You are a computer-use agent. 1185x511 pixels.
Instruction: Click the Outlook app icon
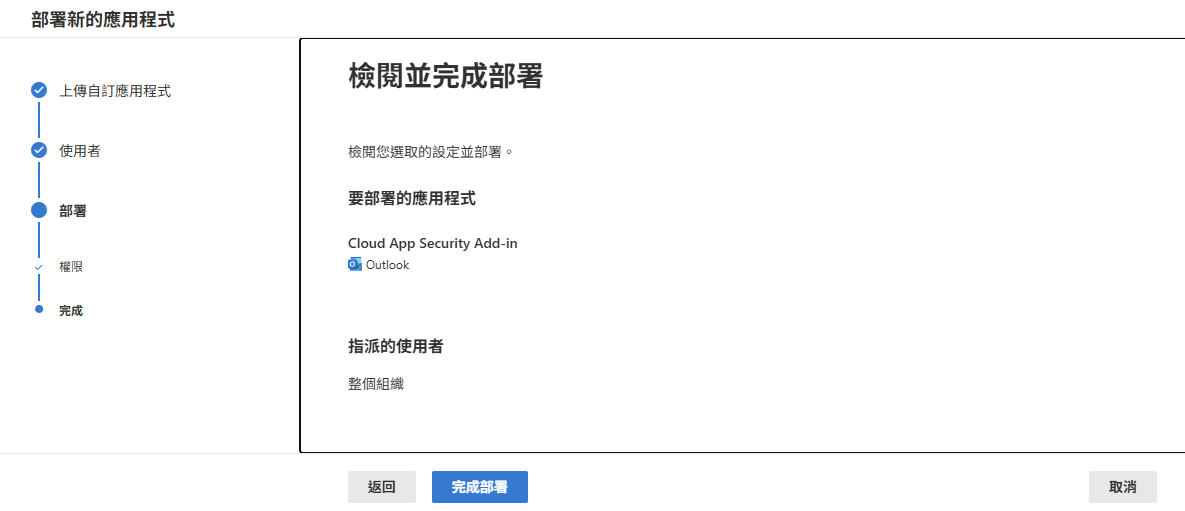[355, 265]
